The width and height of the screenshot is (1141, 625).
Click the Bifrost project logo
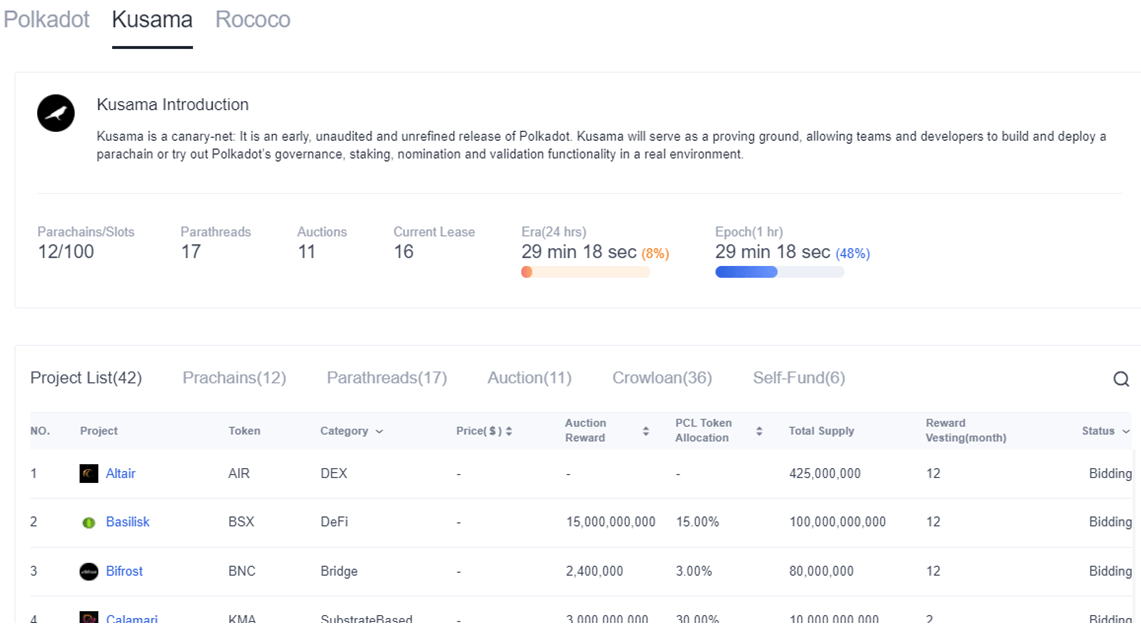coord(89,571)
